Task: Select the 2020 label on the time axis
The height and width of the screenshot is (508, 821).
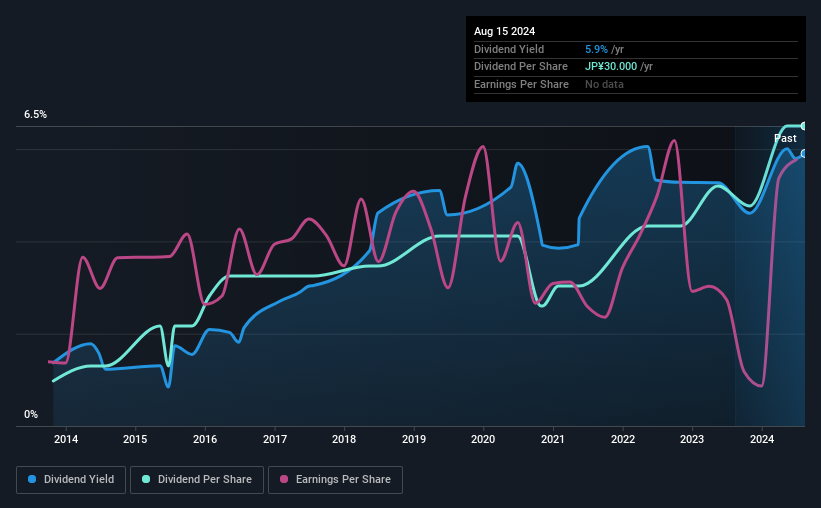Action: tap(483, 439)
